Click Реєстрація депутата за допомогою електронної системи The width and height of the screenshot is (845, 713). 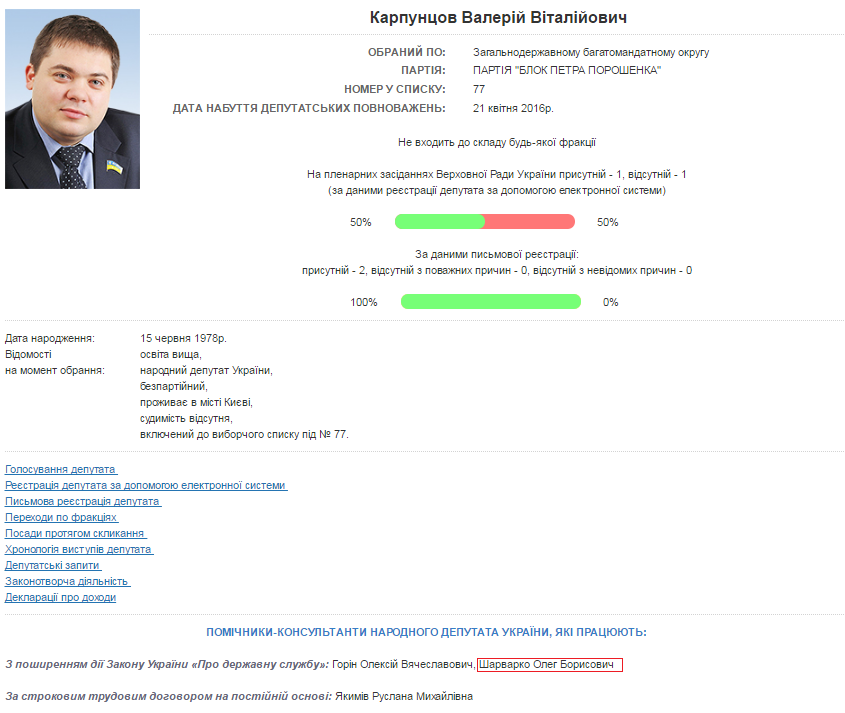146,485
